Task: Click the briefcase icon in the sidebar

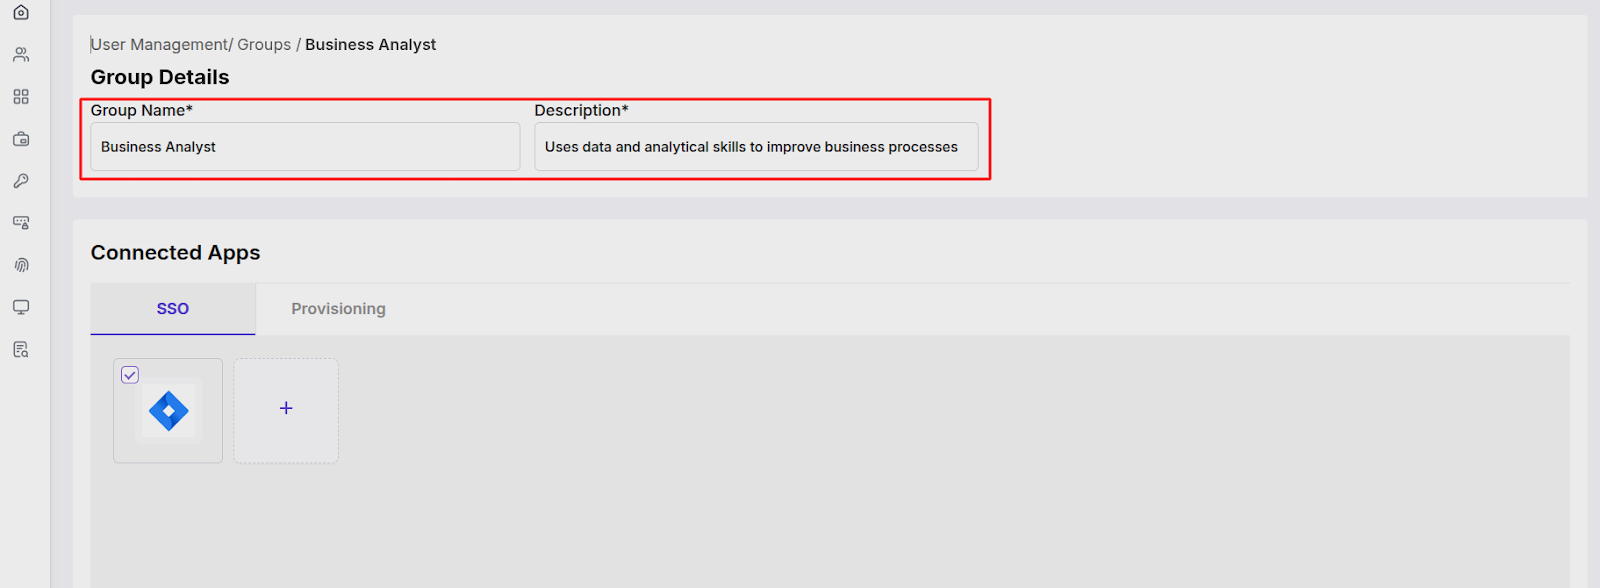Action: 20,139
